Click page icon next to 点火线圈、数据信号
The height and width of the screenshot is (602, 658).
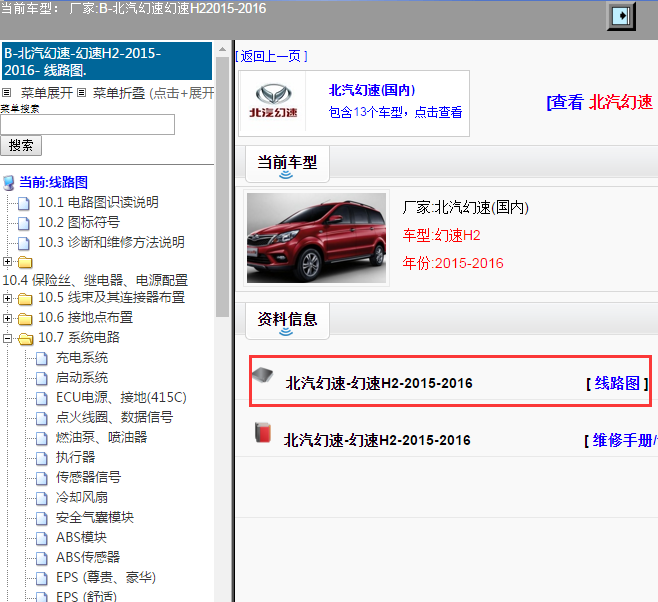pos(41,418)
